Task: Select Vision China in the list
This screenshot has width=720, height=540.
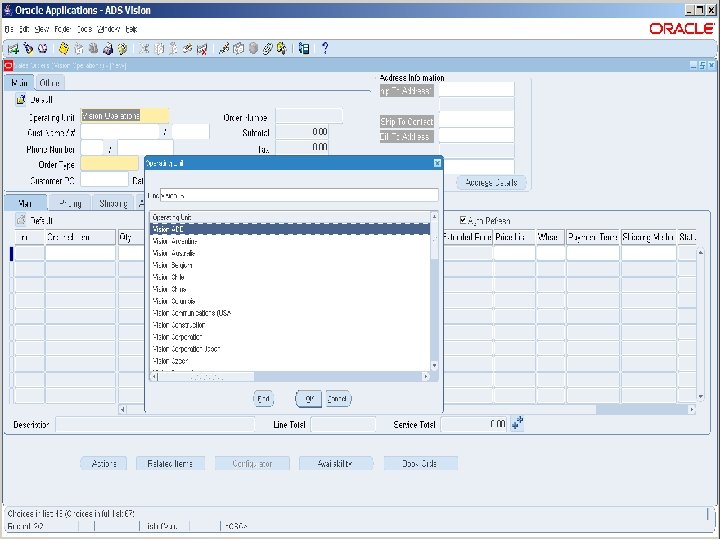Action: tap(290, 289)
